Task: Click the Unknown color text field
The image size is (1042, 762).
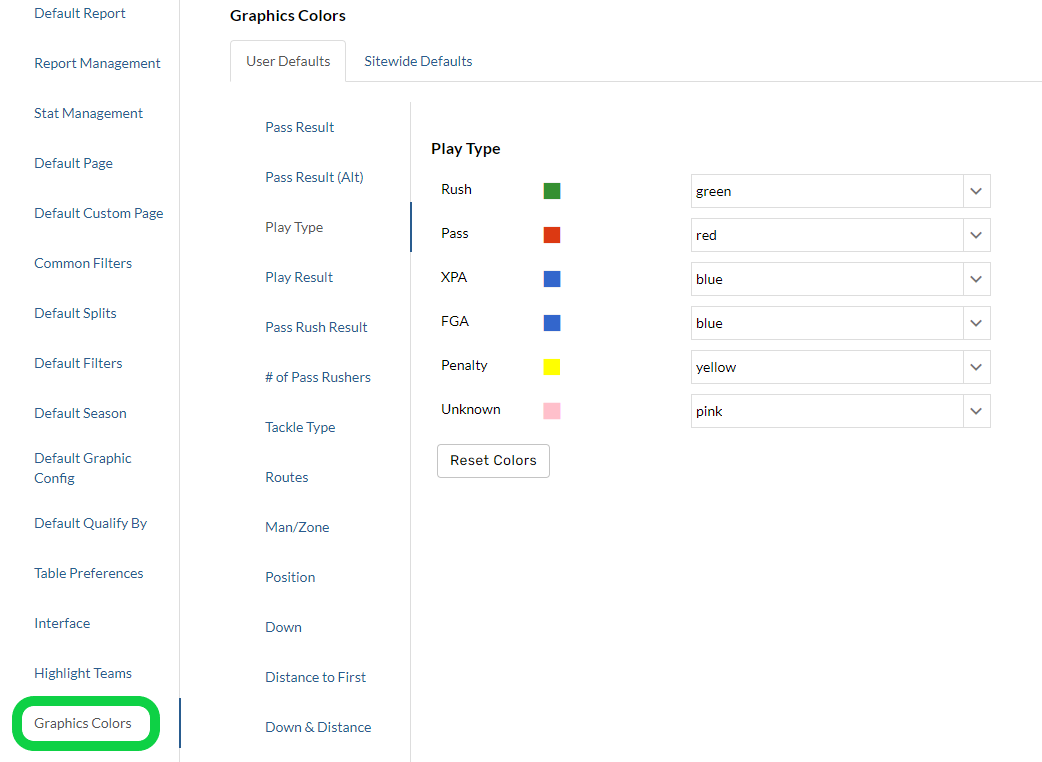Action: [x=826, y=411]
